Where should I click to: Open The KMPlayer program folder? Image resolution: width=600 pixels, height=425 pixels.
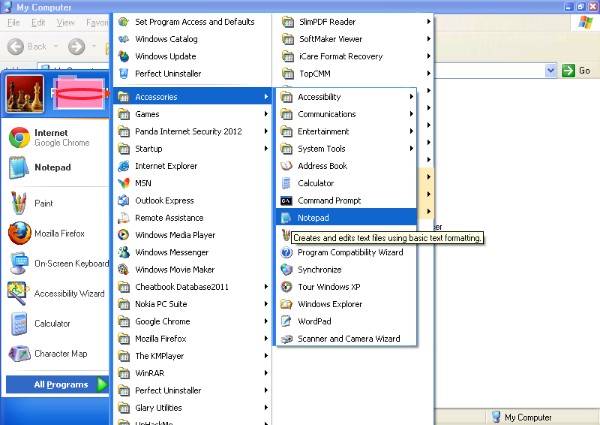tap(193, 356)
